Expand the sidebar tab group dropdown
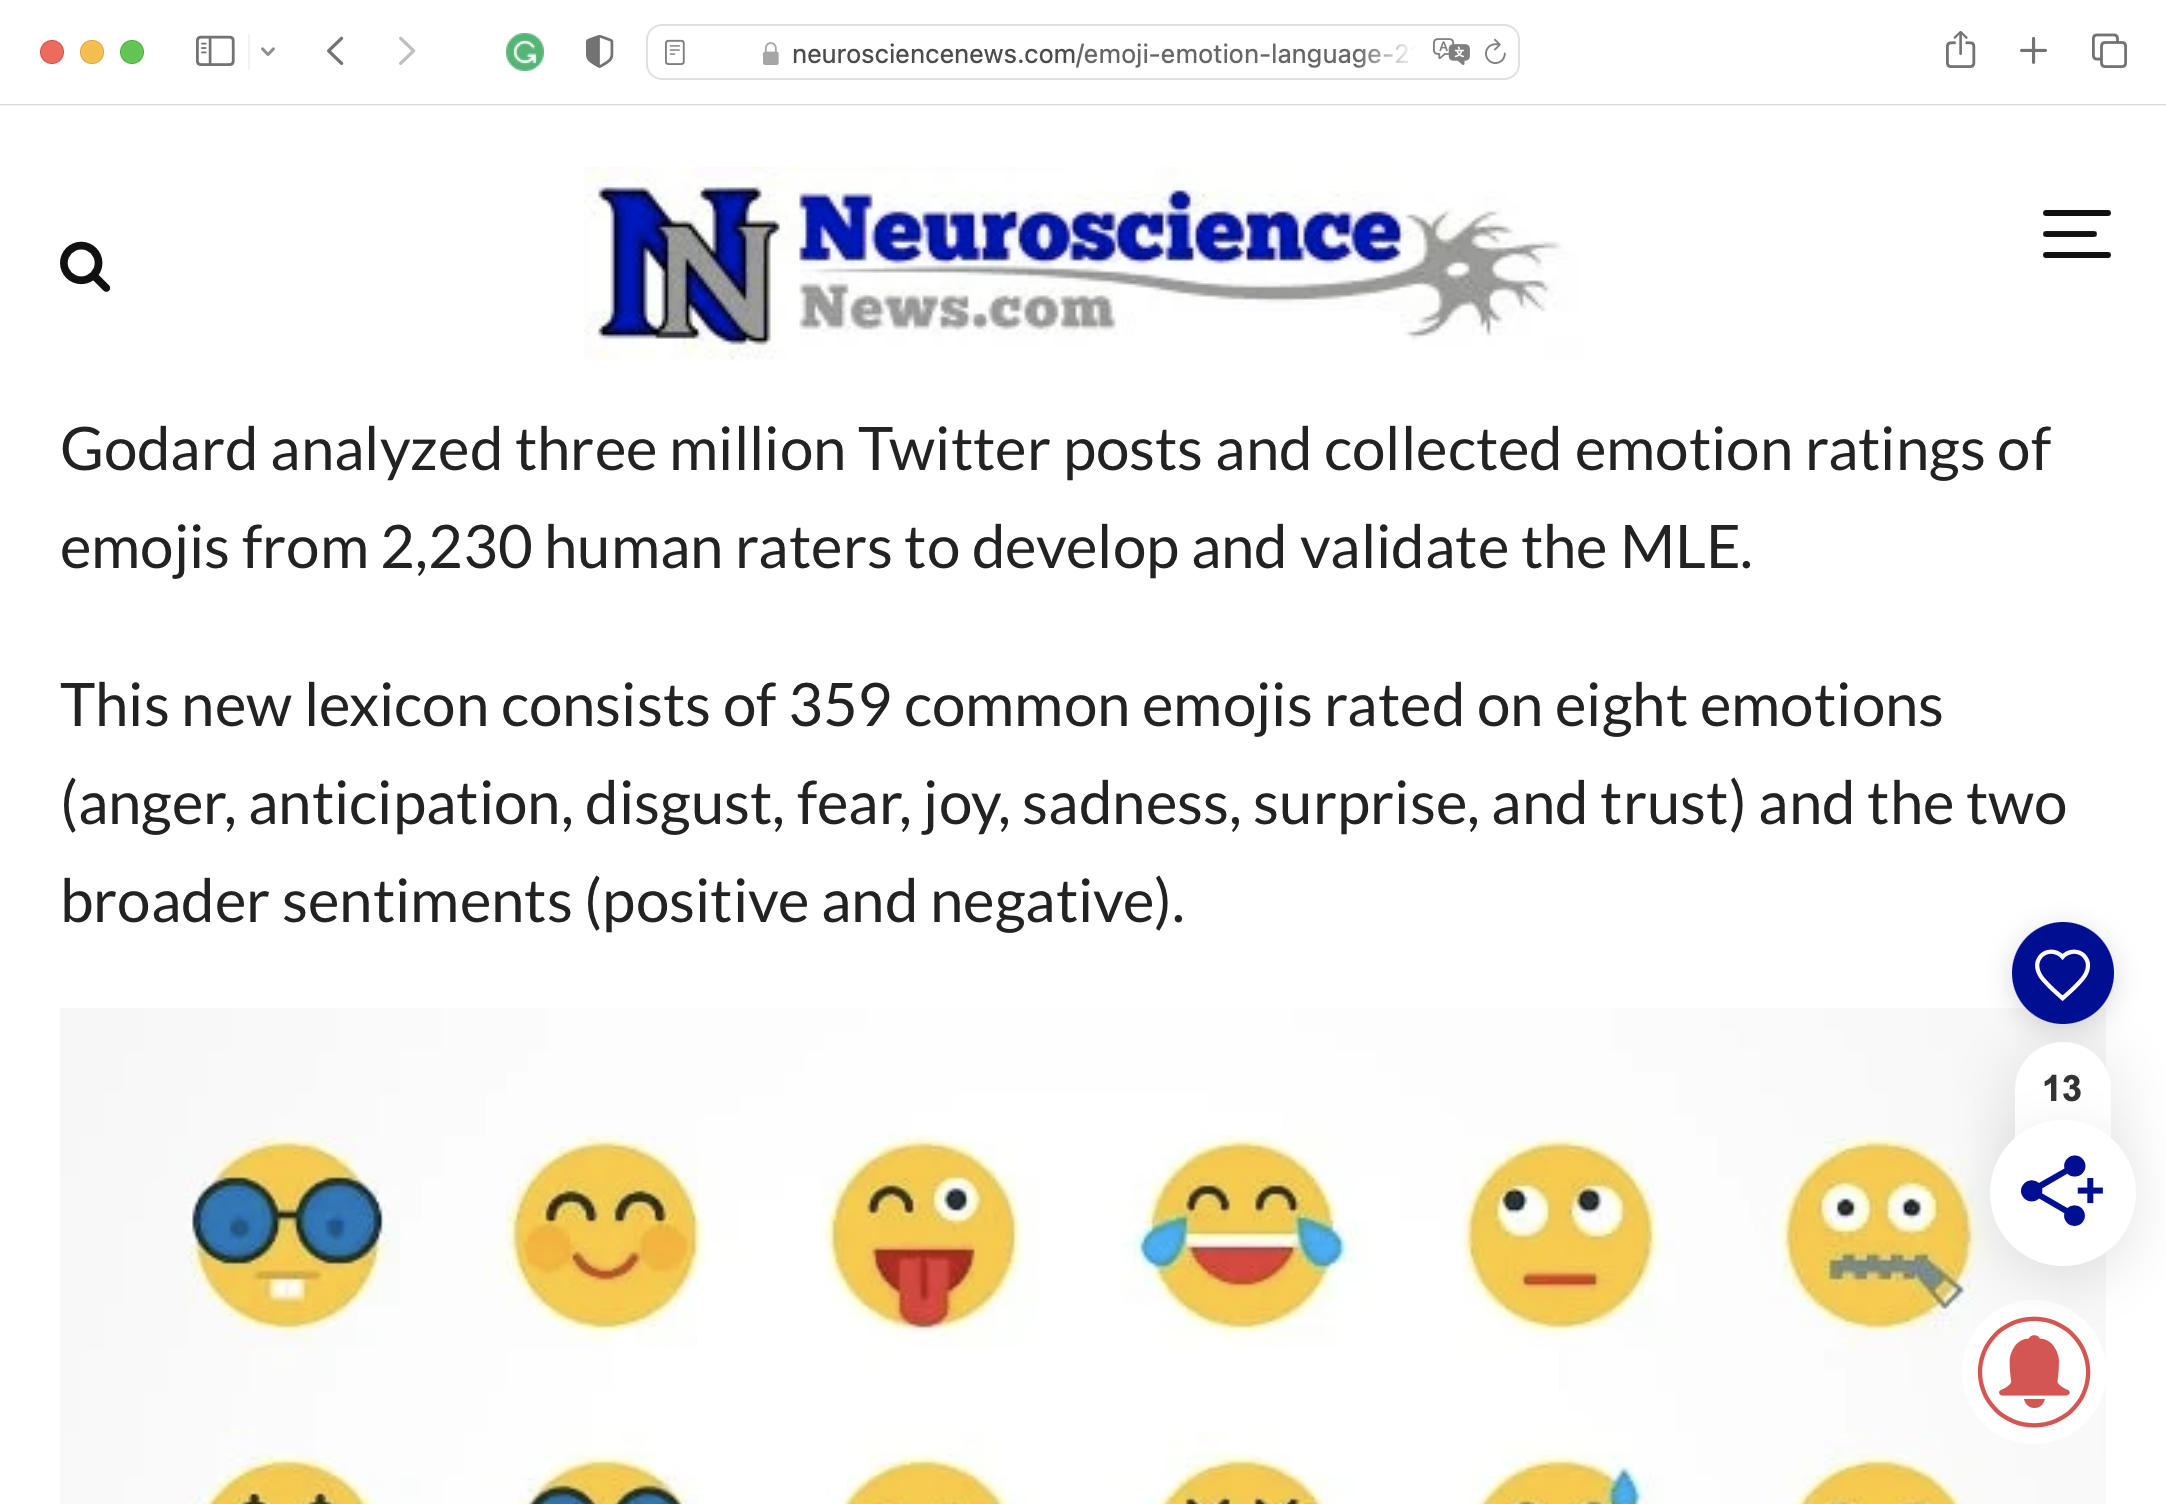2166x1504 pixels. (x=268, y=52)
